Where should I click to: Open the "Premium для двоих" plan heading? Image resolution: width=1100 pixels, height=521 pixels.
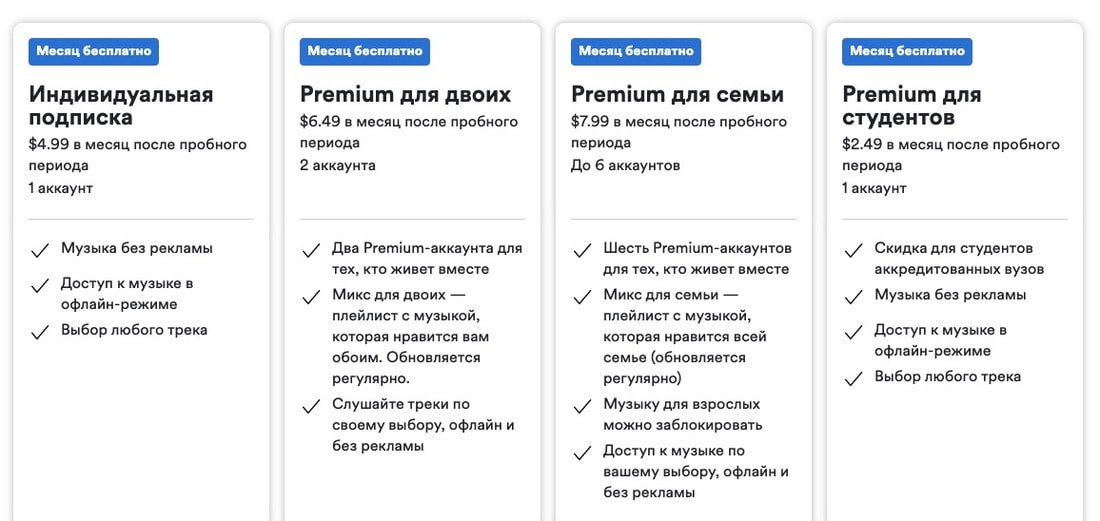(x=405, y=95)
